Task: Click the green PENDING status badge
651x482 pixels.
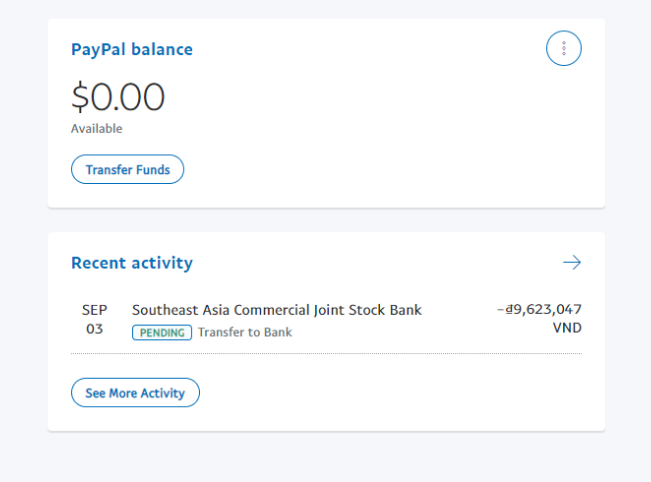Action: coord(162,332)
